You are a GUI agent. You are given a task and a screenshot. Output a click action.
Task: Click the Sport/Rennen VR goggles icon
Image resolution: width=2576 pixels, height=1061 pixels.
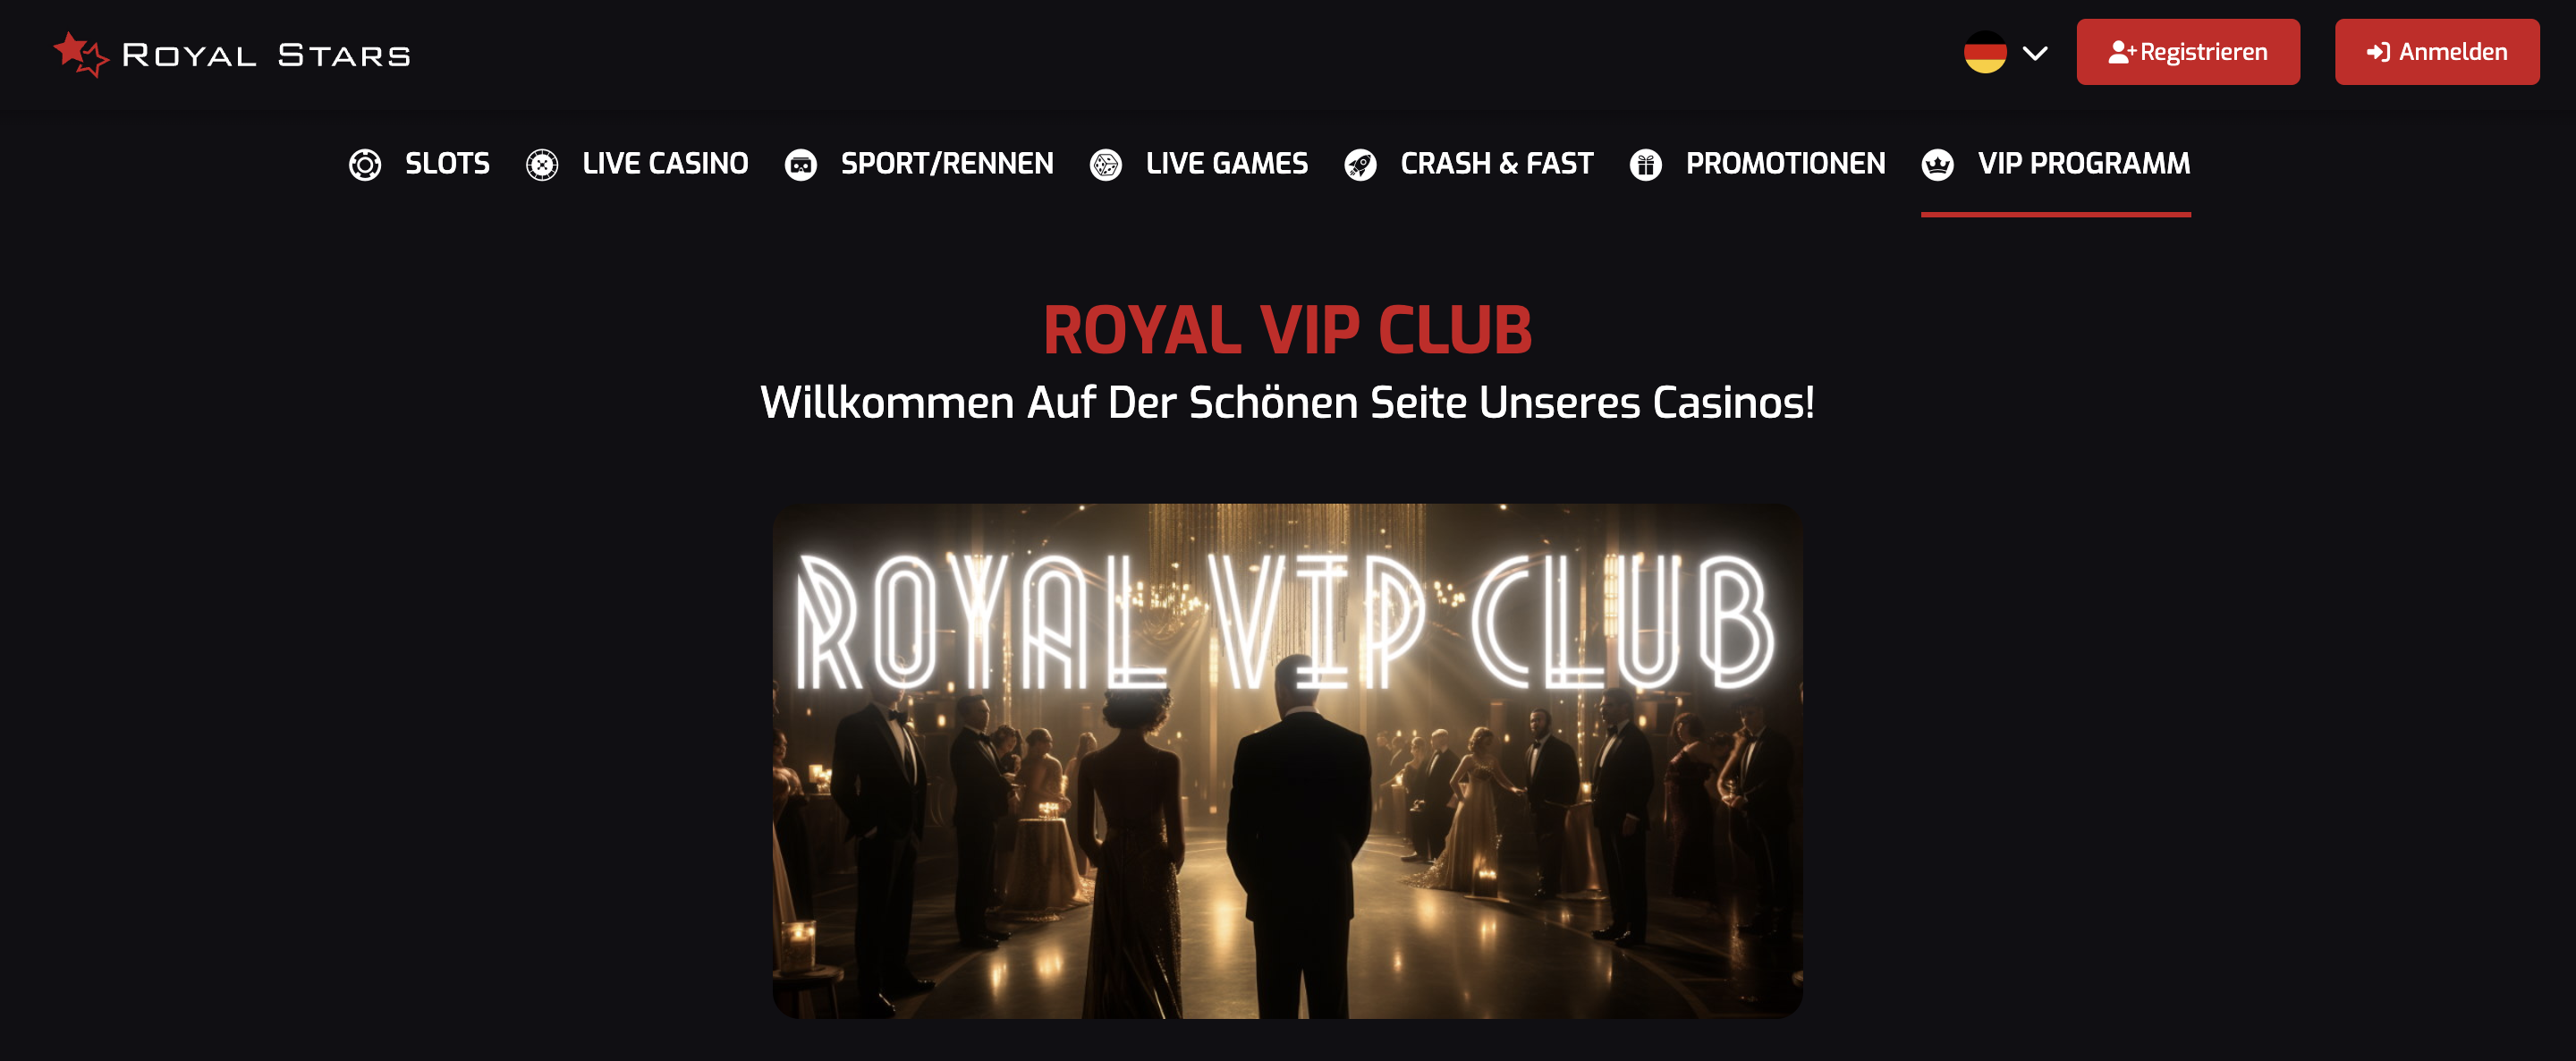coord(800,164)
